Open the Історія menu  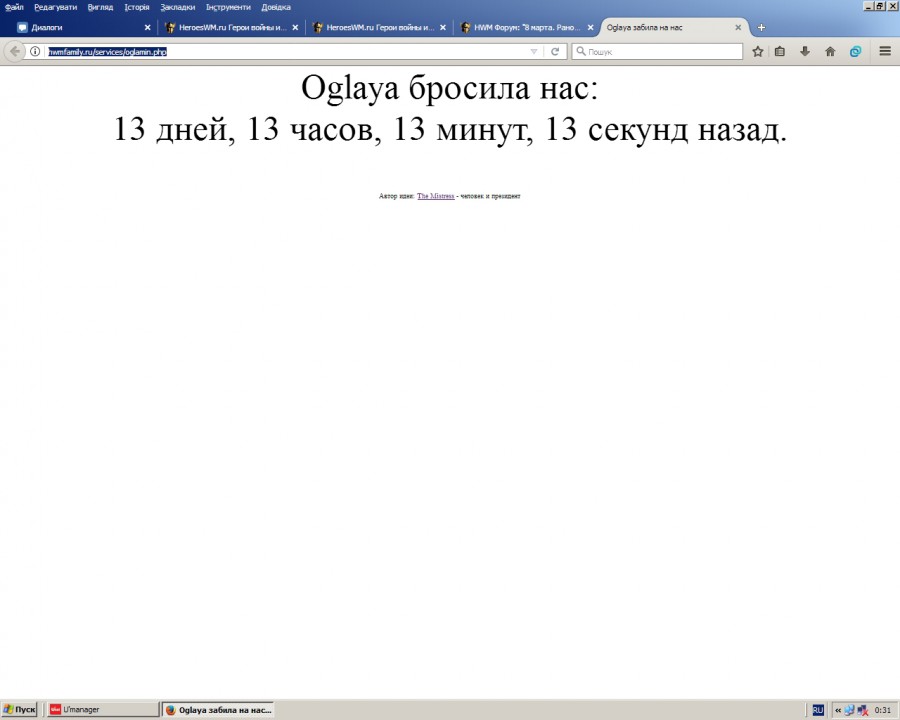tap(137, 7)
